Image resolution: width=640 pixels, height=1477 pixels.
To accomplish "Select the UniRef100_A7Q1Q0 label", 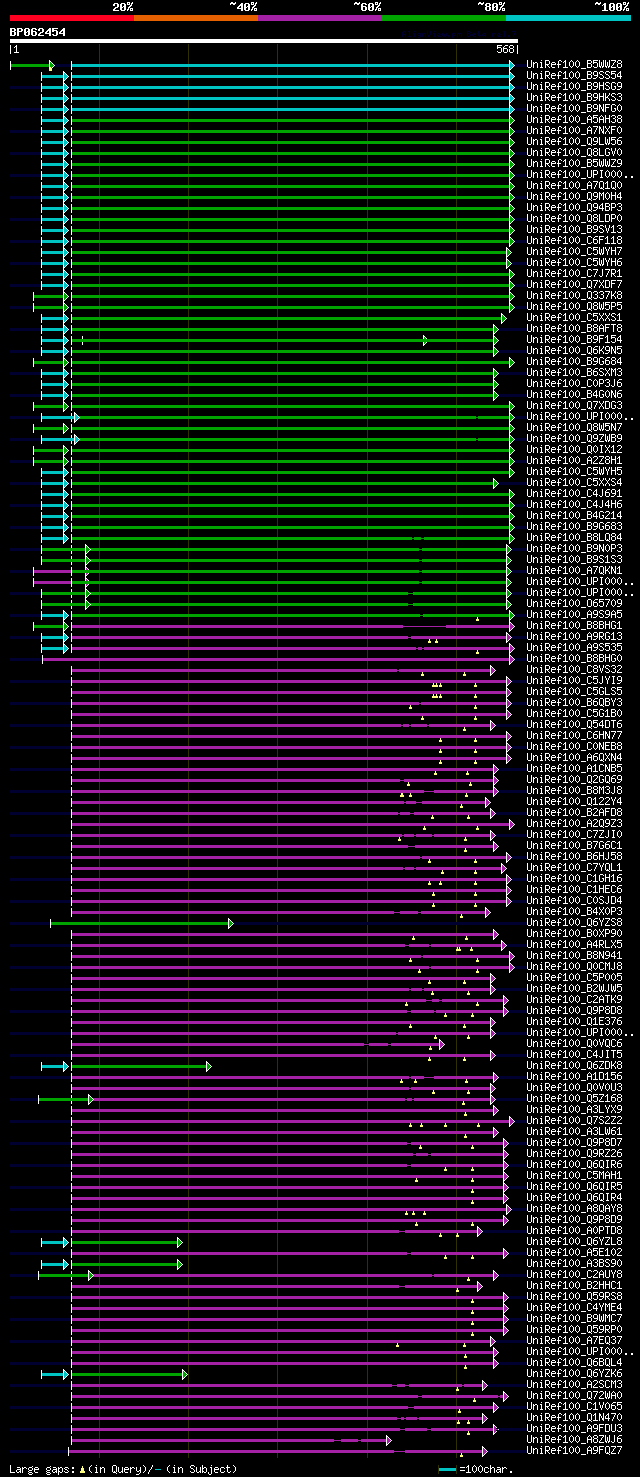I will click(x=574, y=185).
